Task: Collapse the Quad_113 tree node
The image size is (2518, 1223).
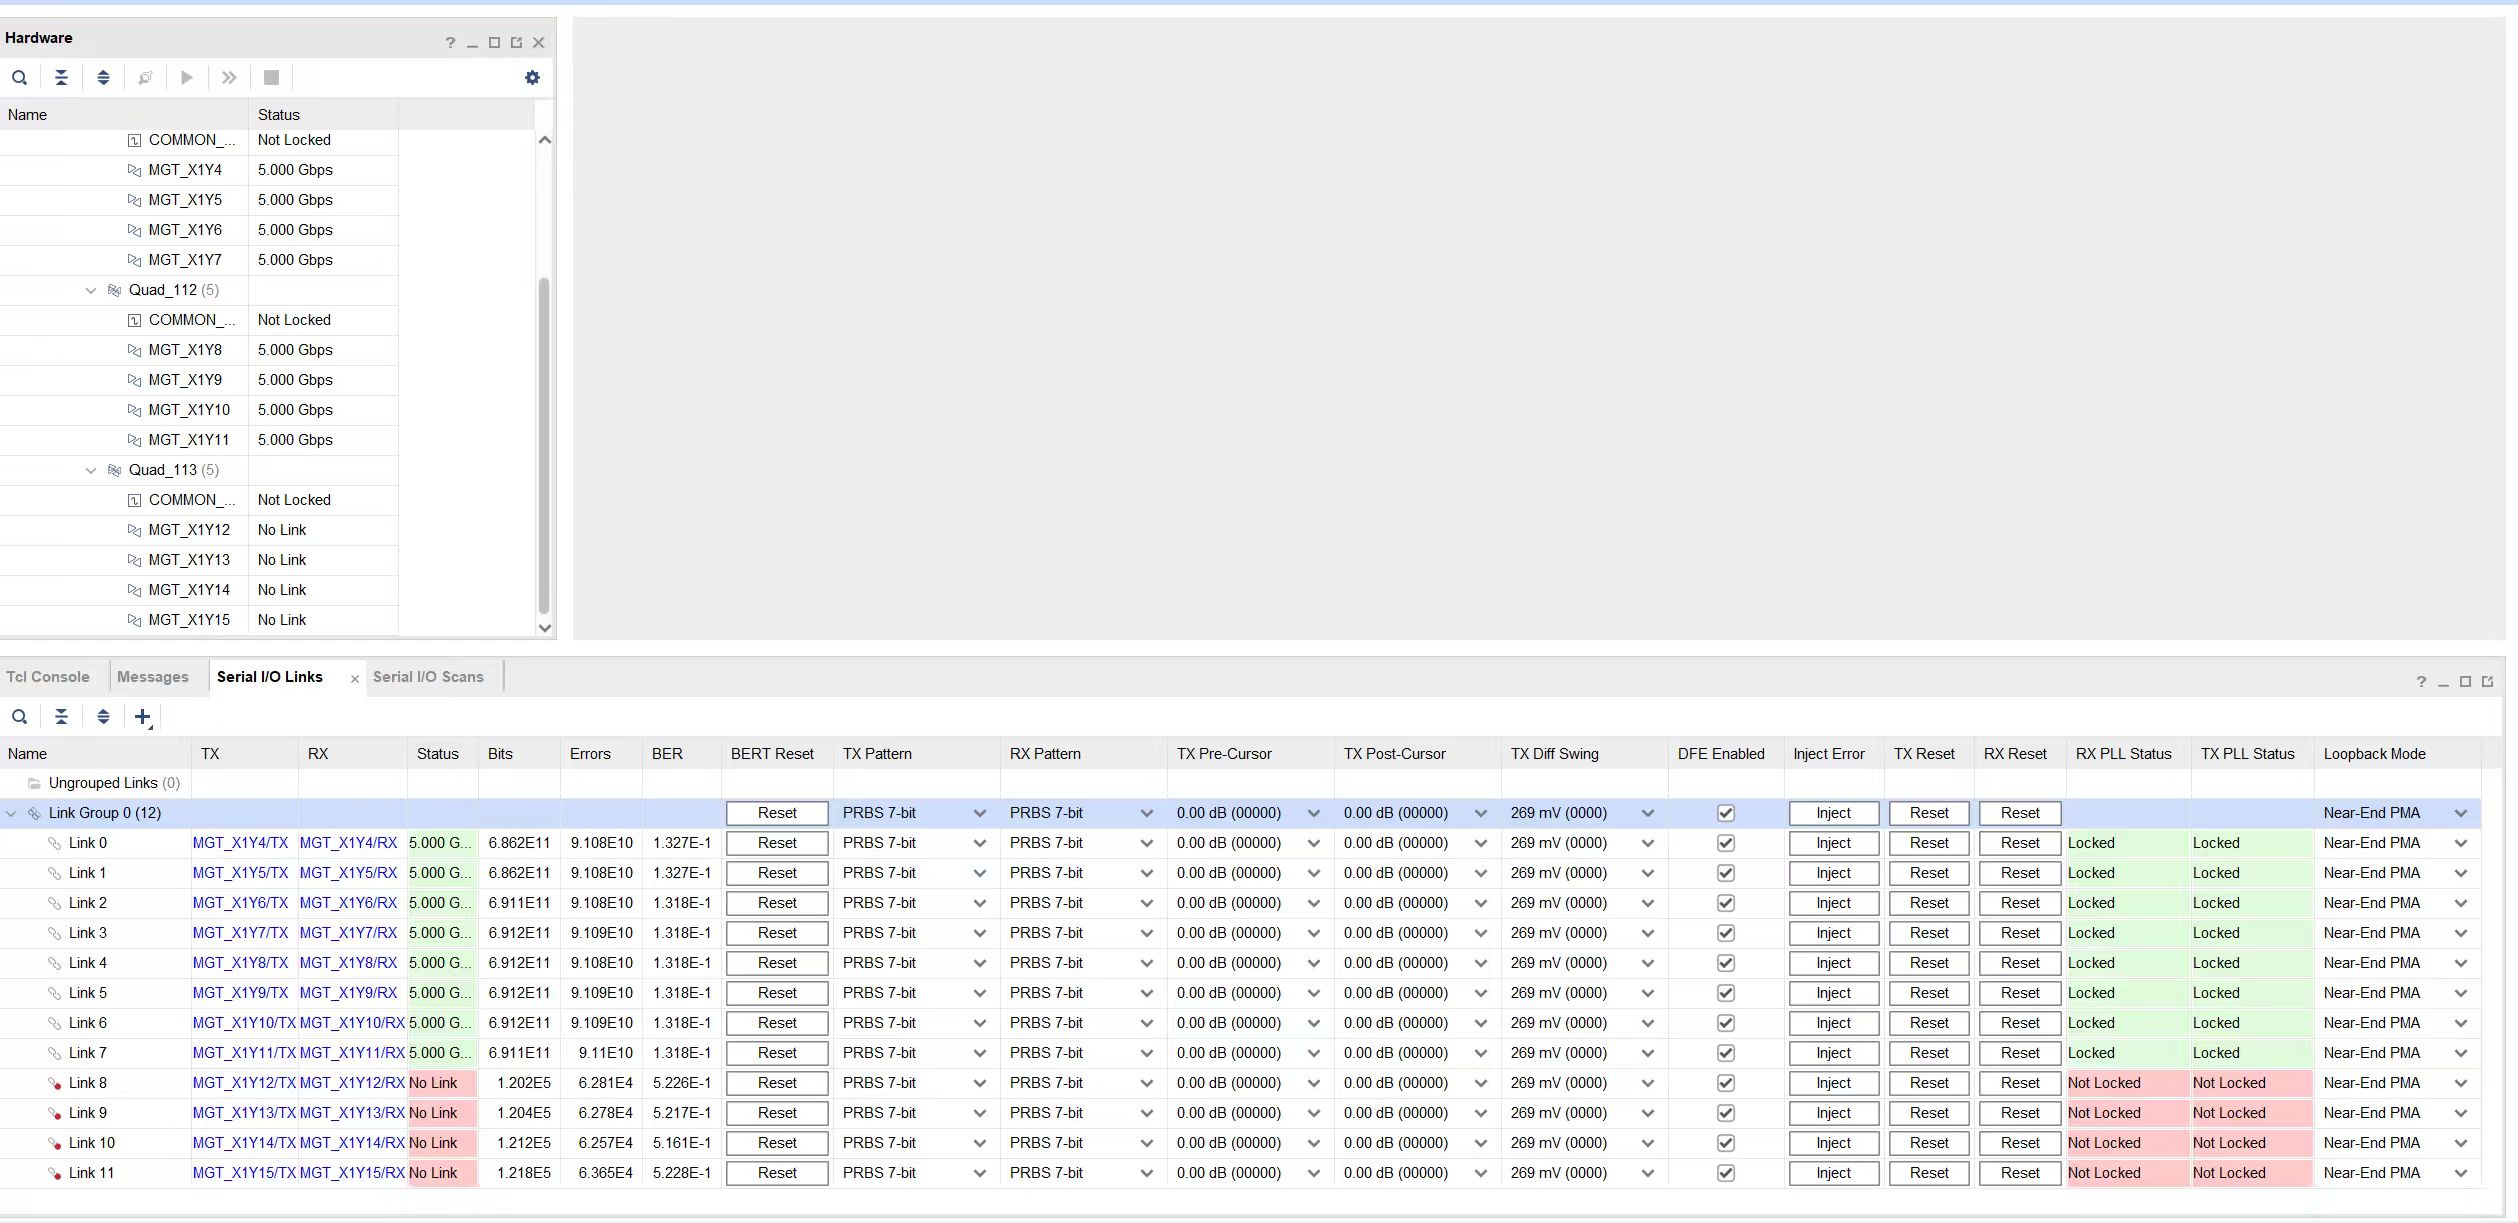Action: click(91, 470)
